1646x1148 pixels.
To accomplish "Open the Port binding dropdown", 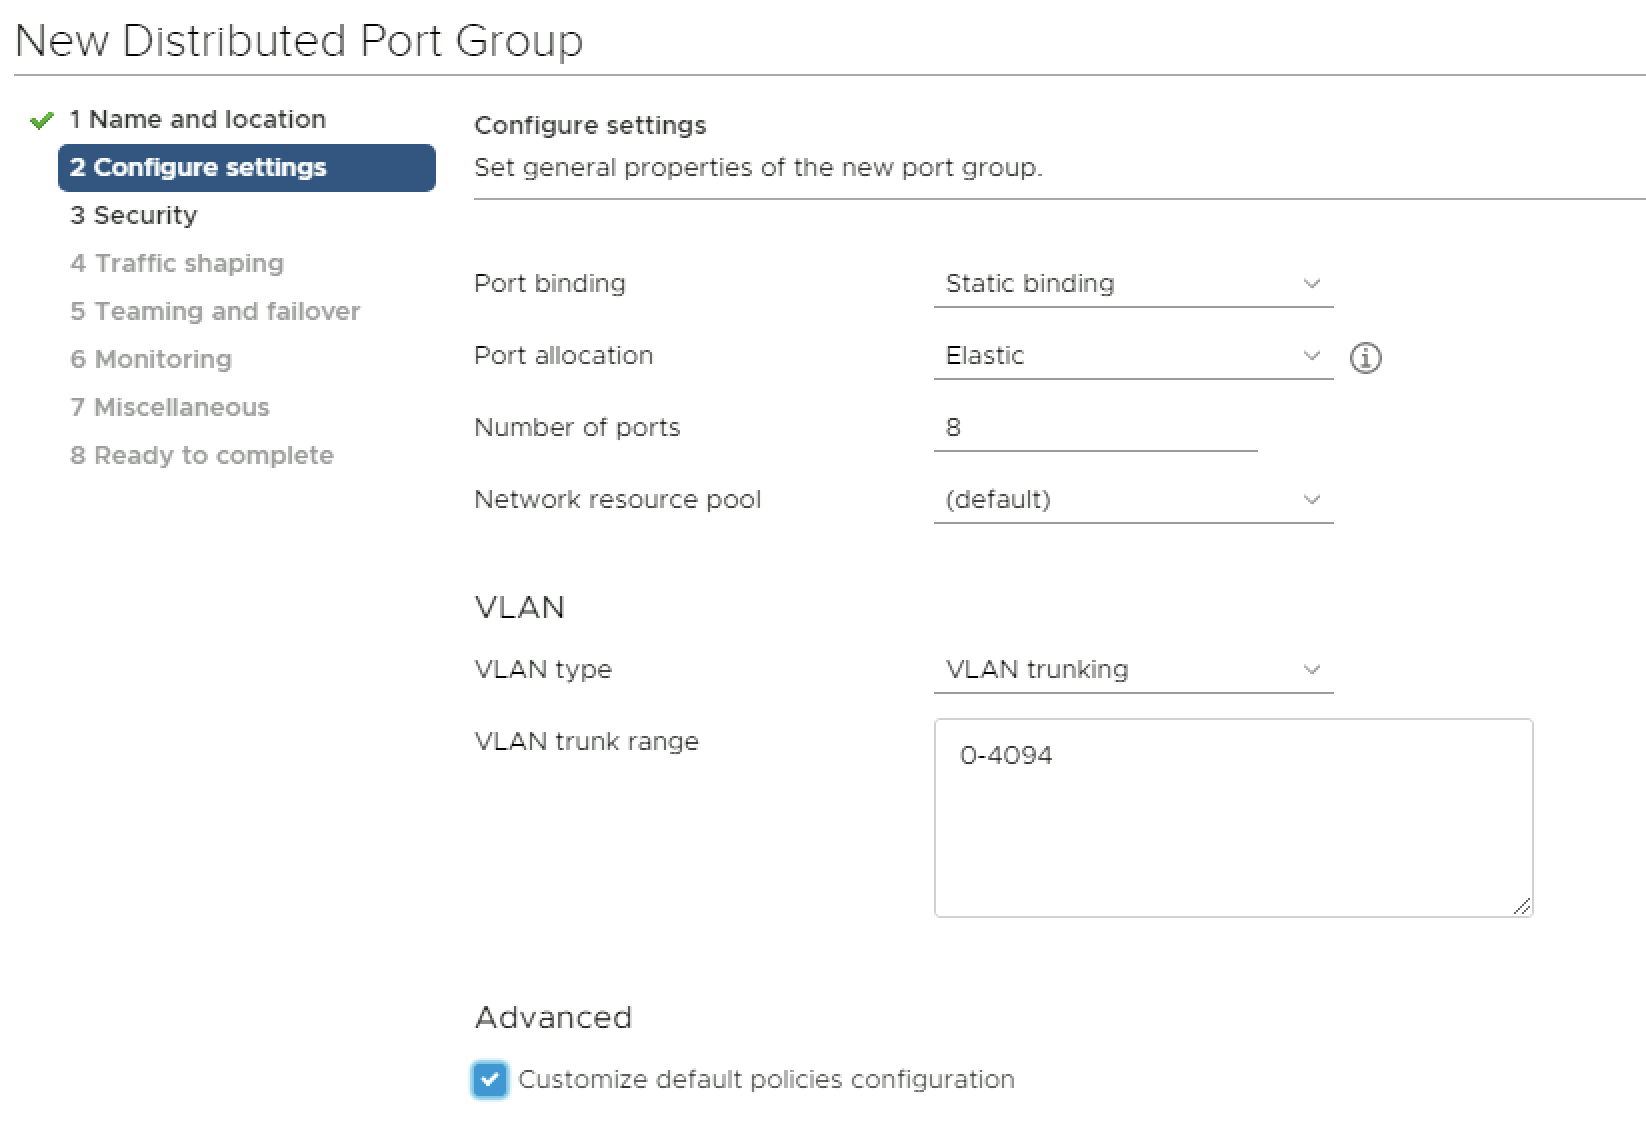I will click(x=1132, y=284).
